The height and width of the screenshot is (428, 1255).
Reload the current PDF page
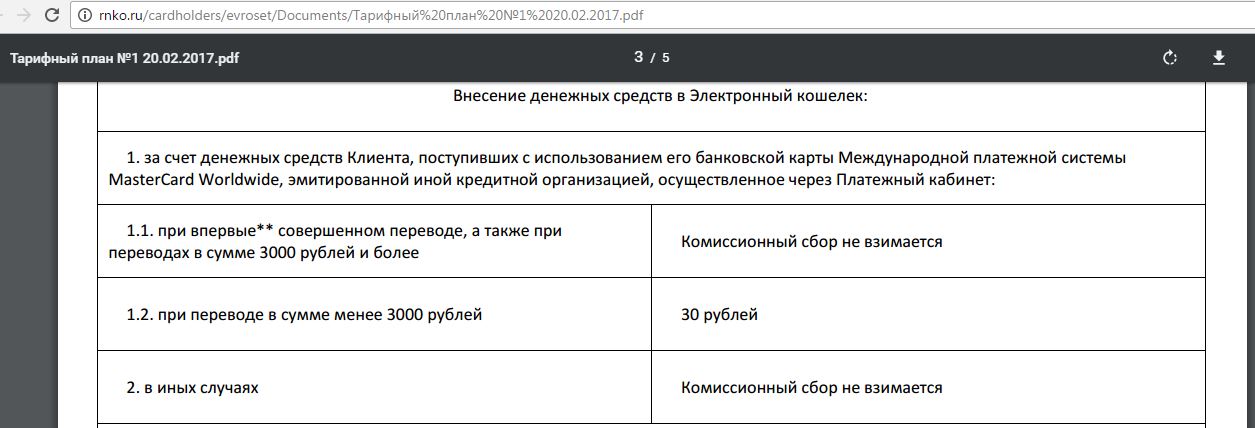pyautogui.click(x=53, y=15)
